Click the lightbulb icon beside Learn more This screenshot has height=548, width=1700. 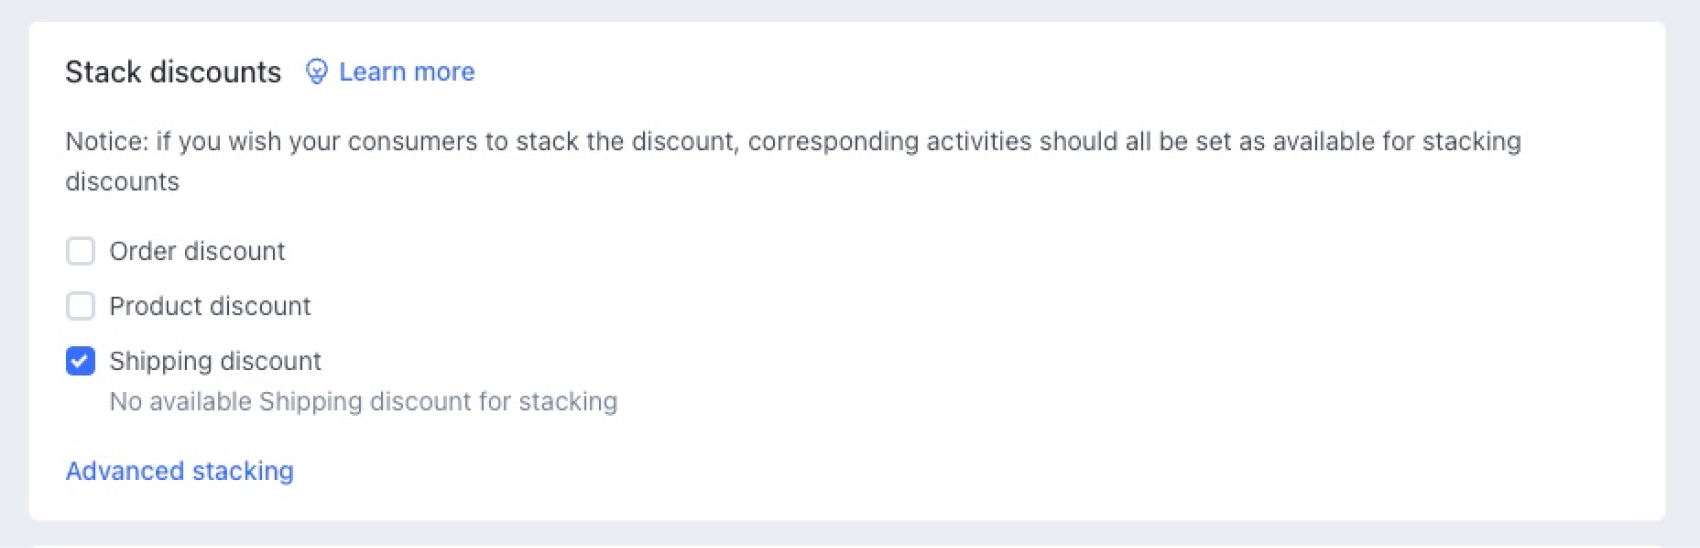pos(316,72)
